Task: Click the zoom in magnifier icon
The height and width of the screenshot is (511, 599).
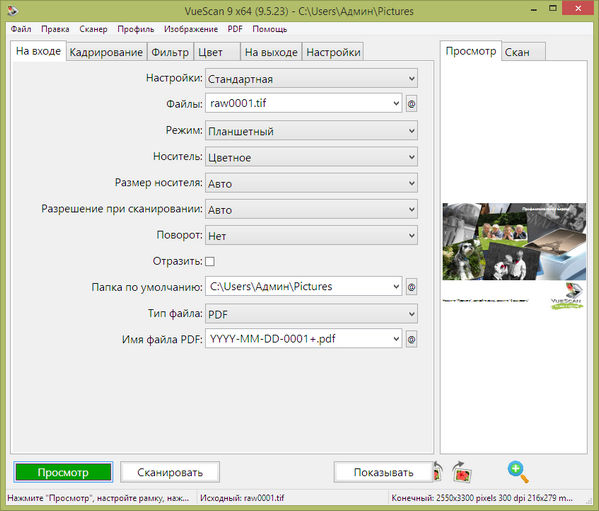Action: [518, 472]
